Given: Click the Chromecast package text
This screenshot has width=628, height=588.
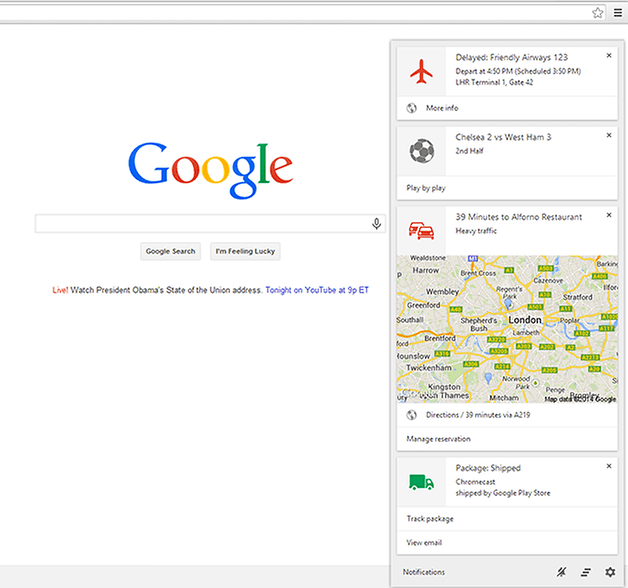Looking at the screenshot, I should [x=475, y=482].
